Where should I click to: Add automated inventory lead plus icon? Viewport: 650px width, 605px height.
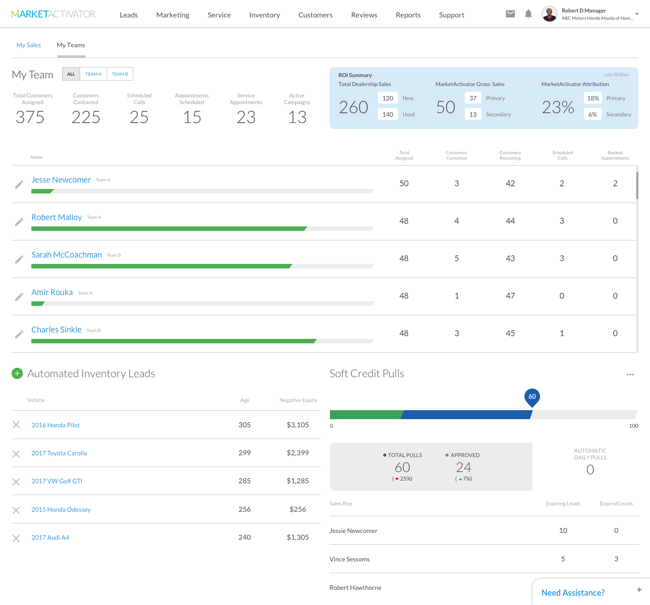tap(17, 373)
